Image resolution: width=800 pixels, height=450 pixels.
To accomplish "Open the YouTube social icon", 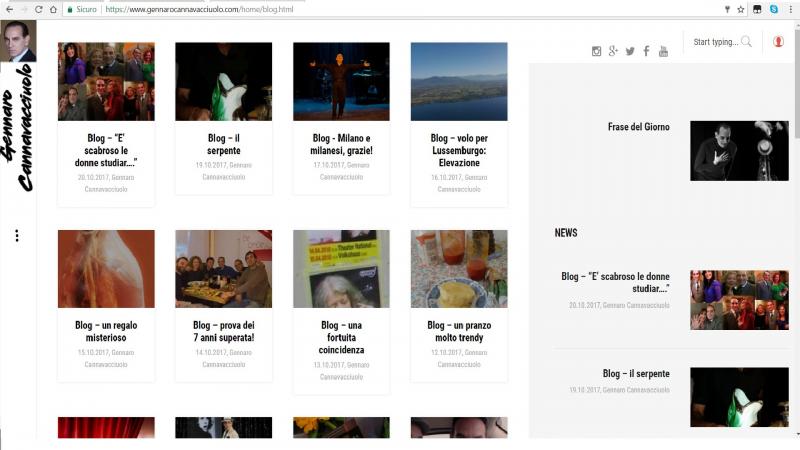I will pos(663,51).
